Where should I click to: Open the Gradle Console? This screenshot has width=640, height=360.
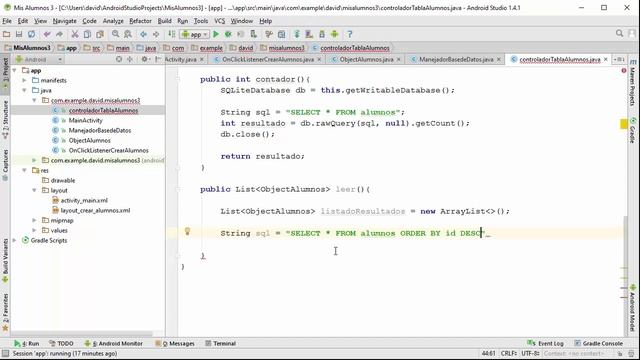pos(599,344)
